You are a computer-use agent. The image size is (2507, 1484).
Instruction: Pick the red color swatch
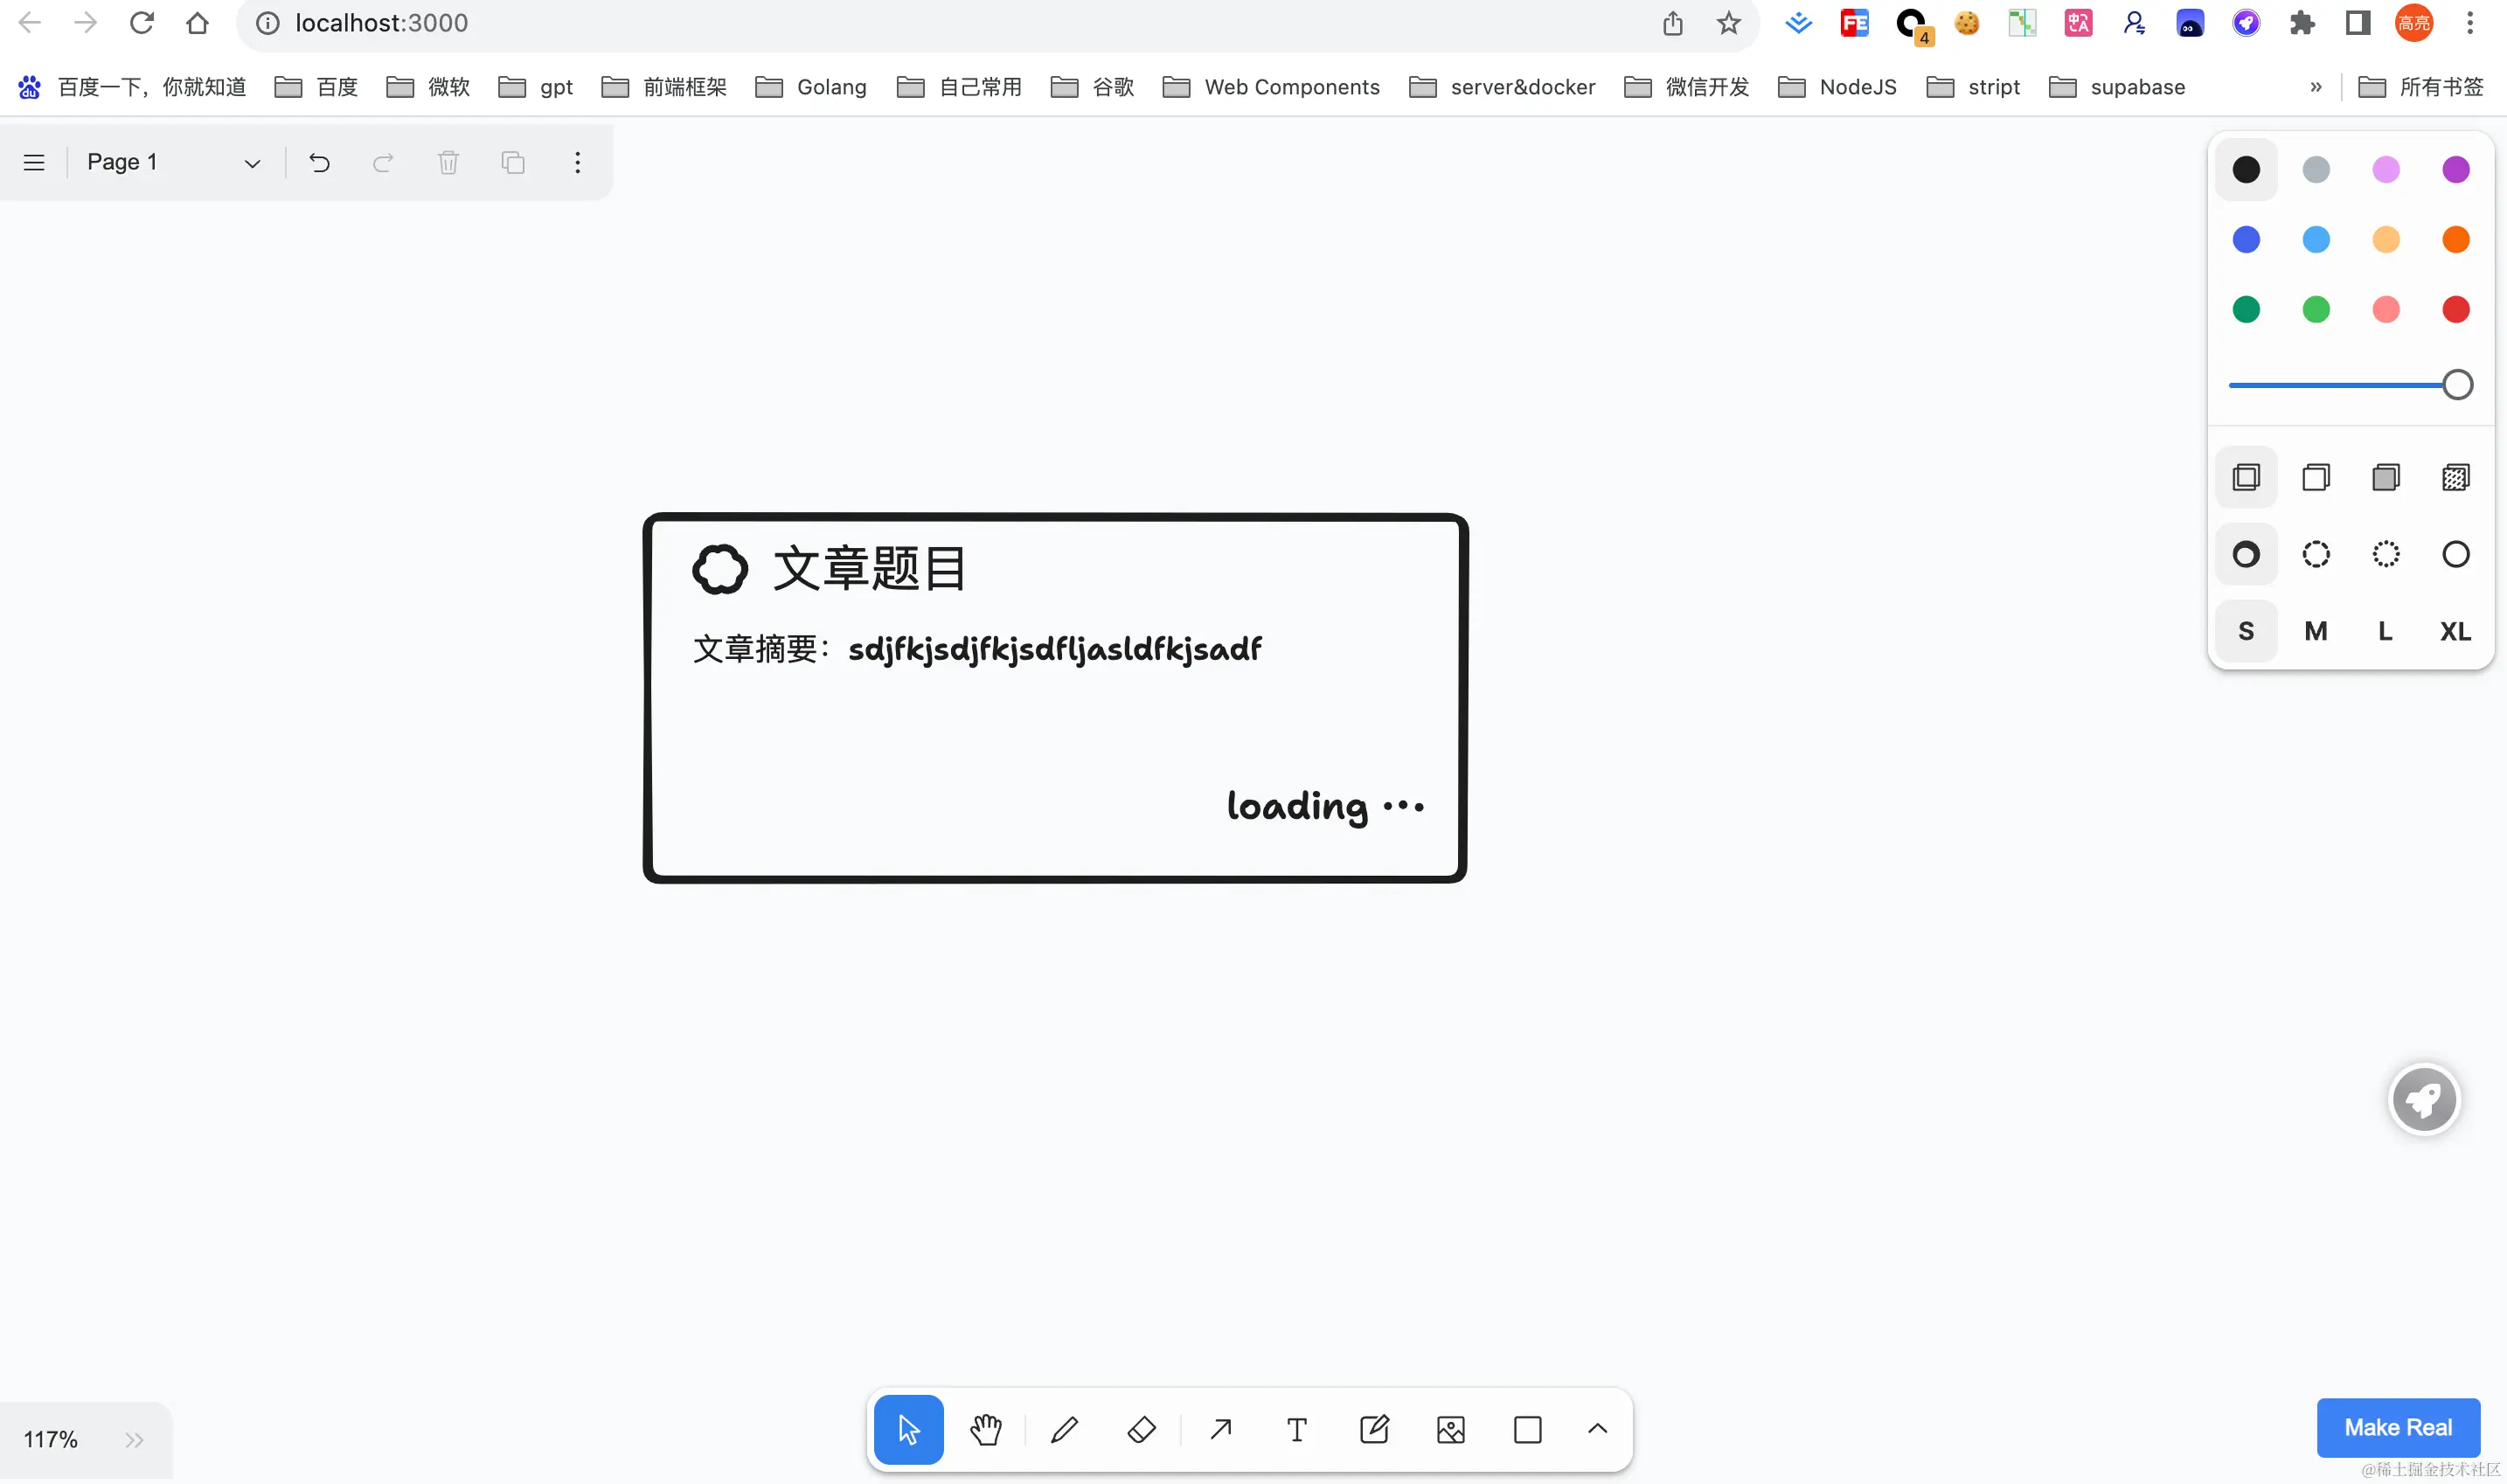(2455, 309)
